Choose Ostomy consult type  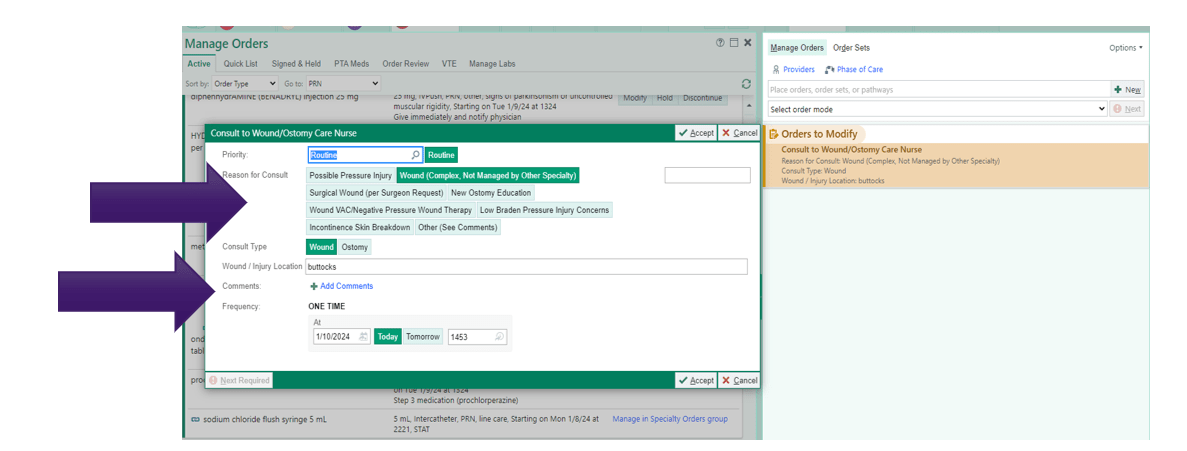coord(354,247)
